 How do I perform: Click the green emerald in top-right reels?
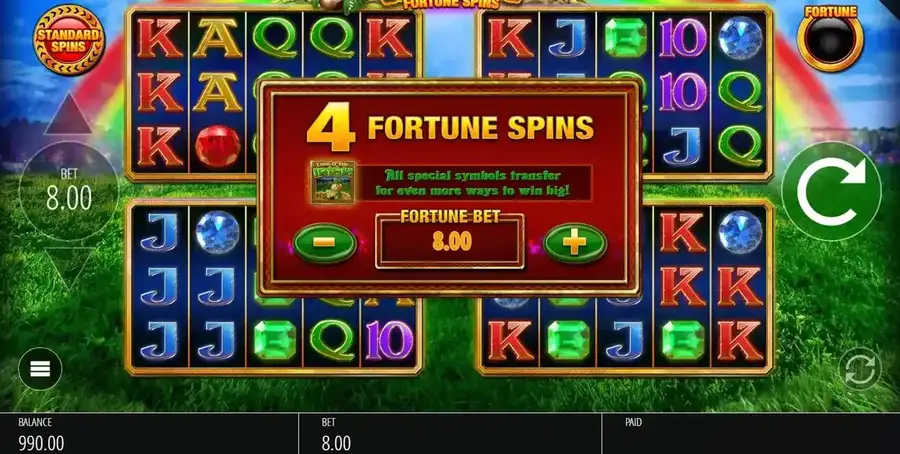pos(625,38)
